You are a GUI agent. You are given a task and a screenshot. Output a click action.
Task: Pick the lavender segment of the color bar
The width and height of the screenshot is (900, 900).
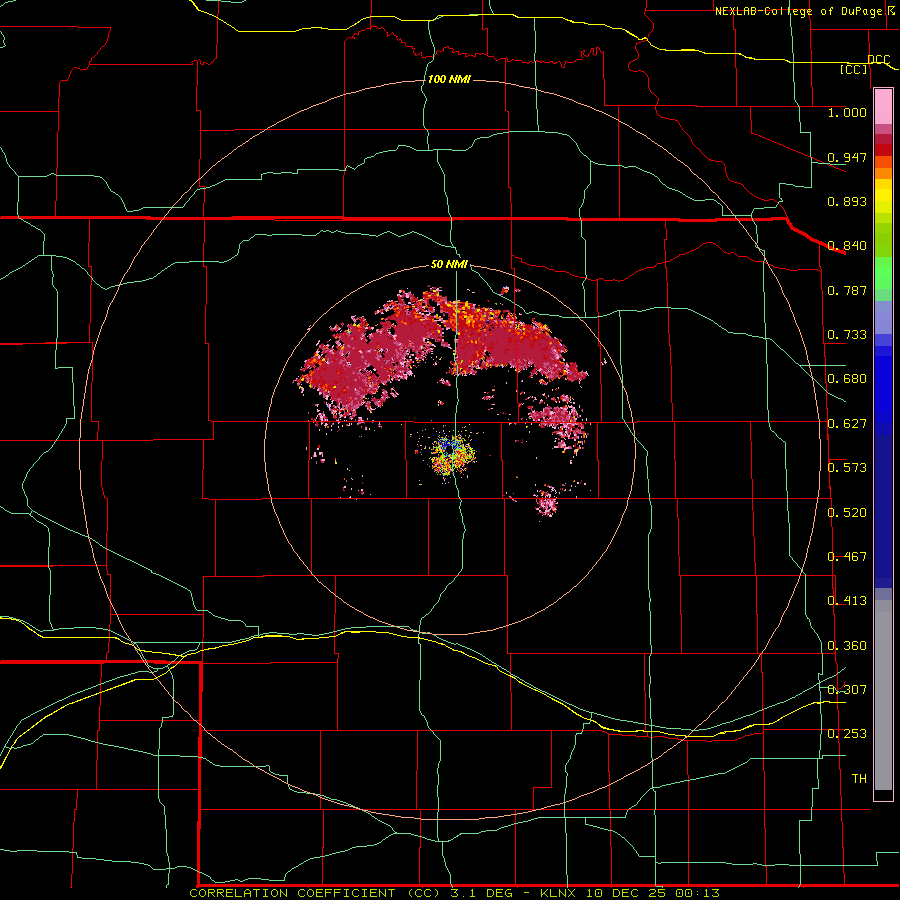tap(883, 318)
